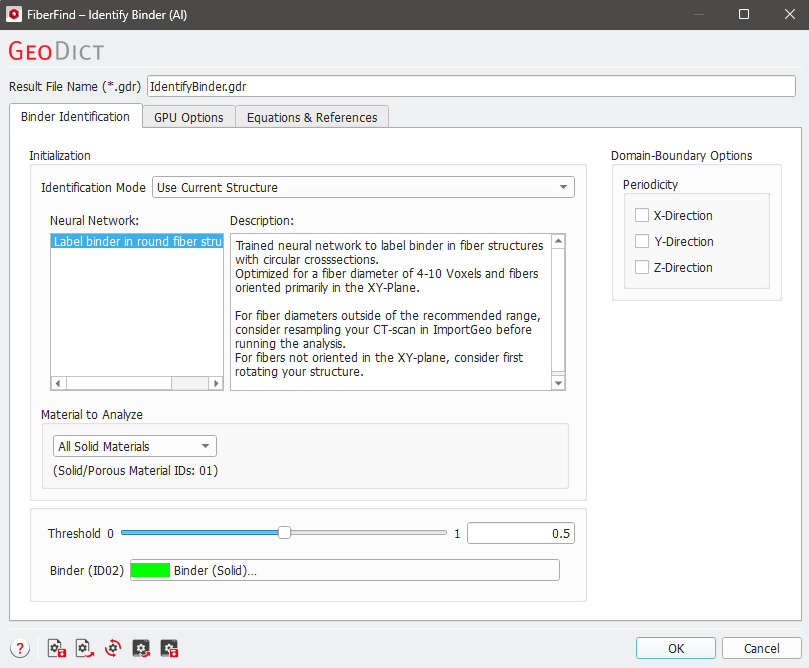Screen dimensions: 809x668
Task: Select 'Label binder in round fiber stru' network
Action: (x=137, y=241)
